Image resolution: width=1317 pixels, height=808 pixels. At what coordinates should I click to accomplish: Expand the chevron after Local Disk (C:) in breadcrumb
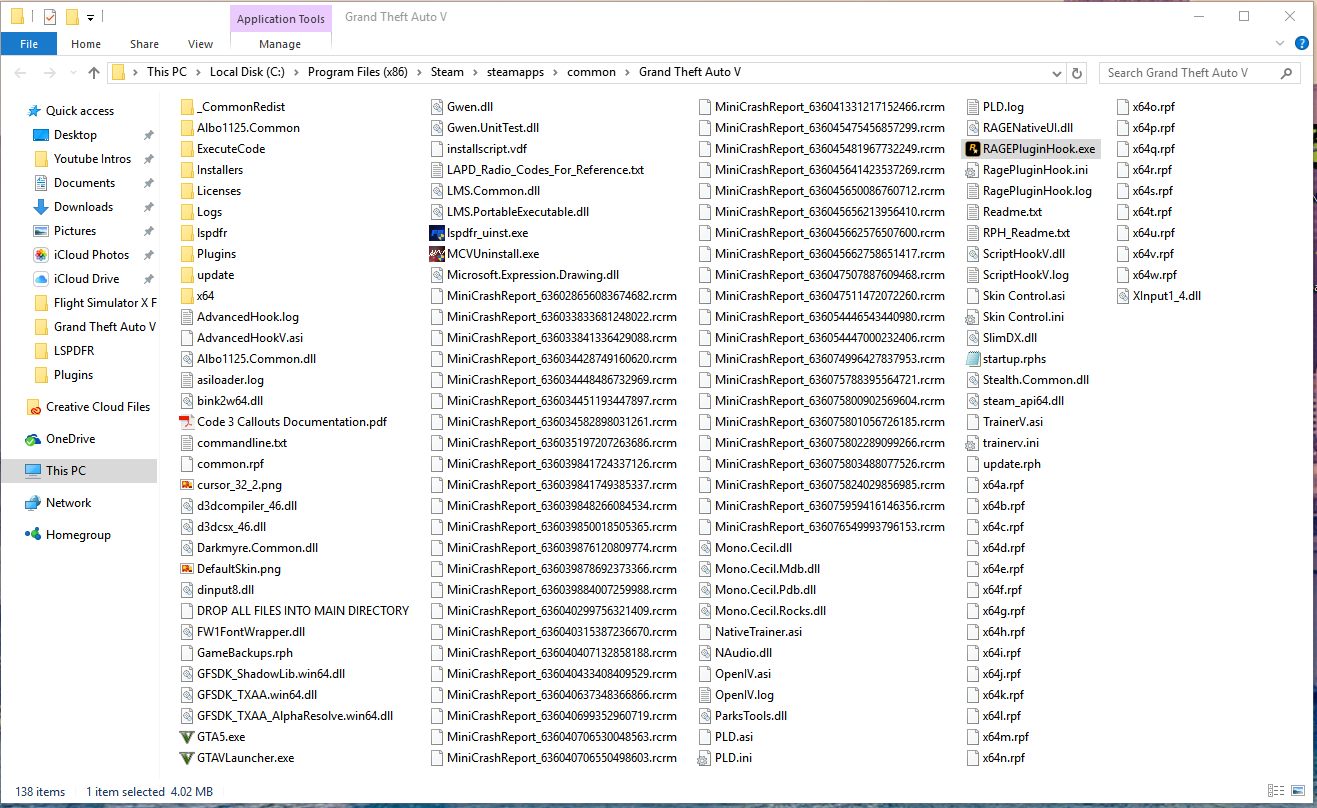[297, 72]
